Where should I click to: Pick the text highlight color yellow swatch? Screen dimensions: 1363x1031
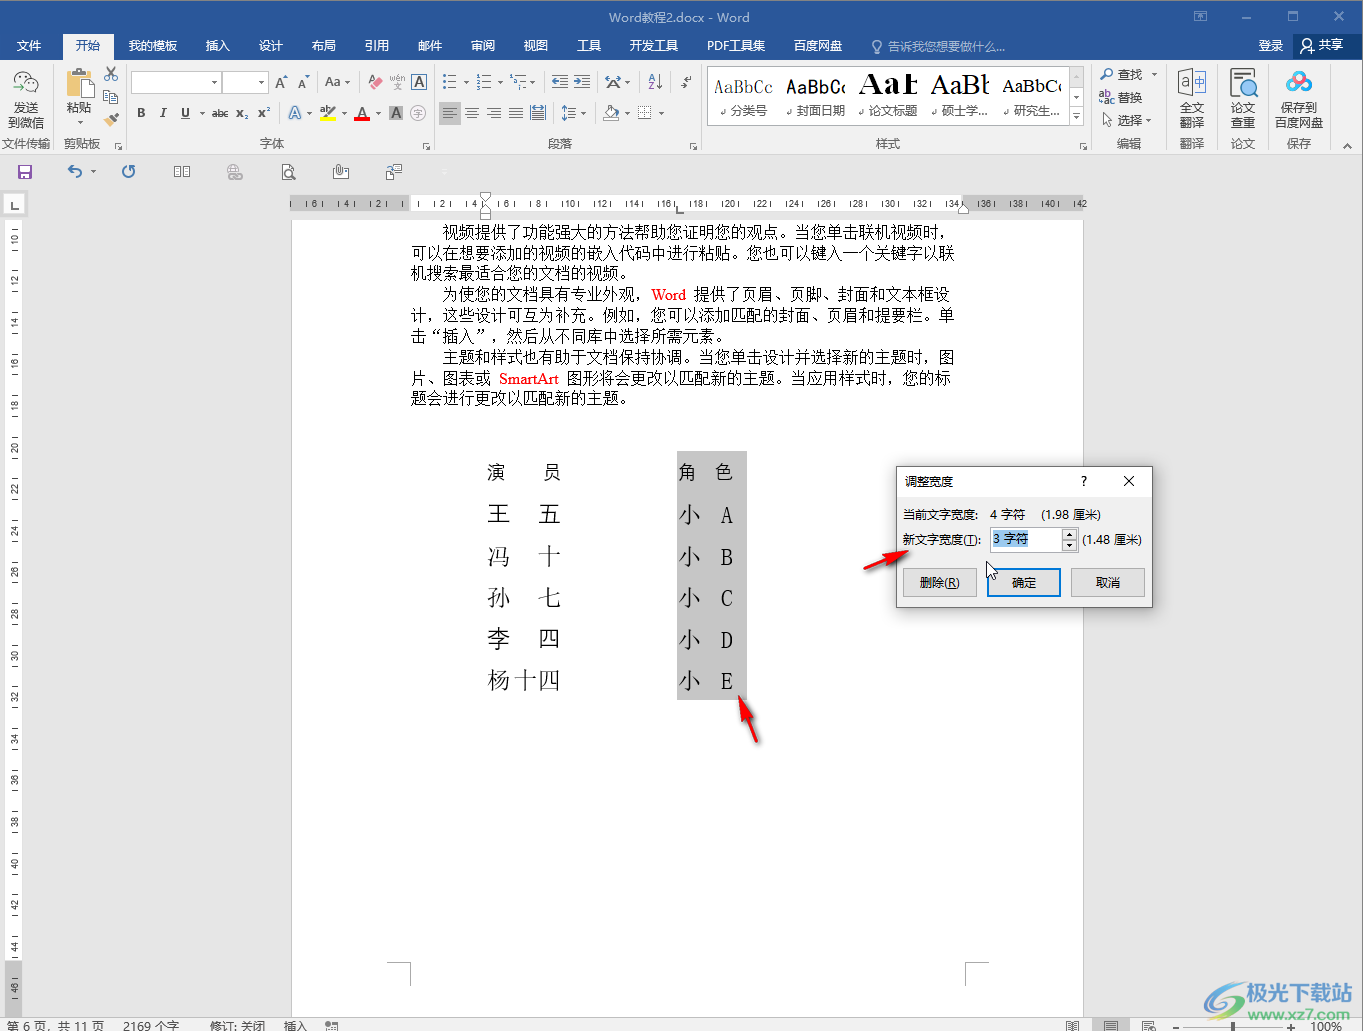[328, 113]
